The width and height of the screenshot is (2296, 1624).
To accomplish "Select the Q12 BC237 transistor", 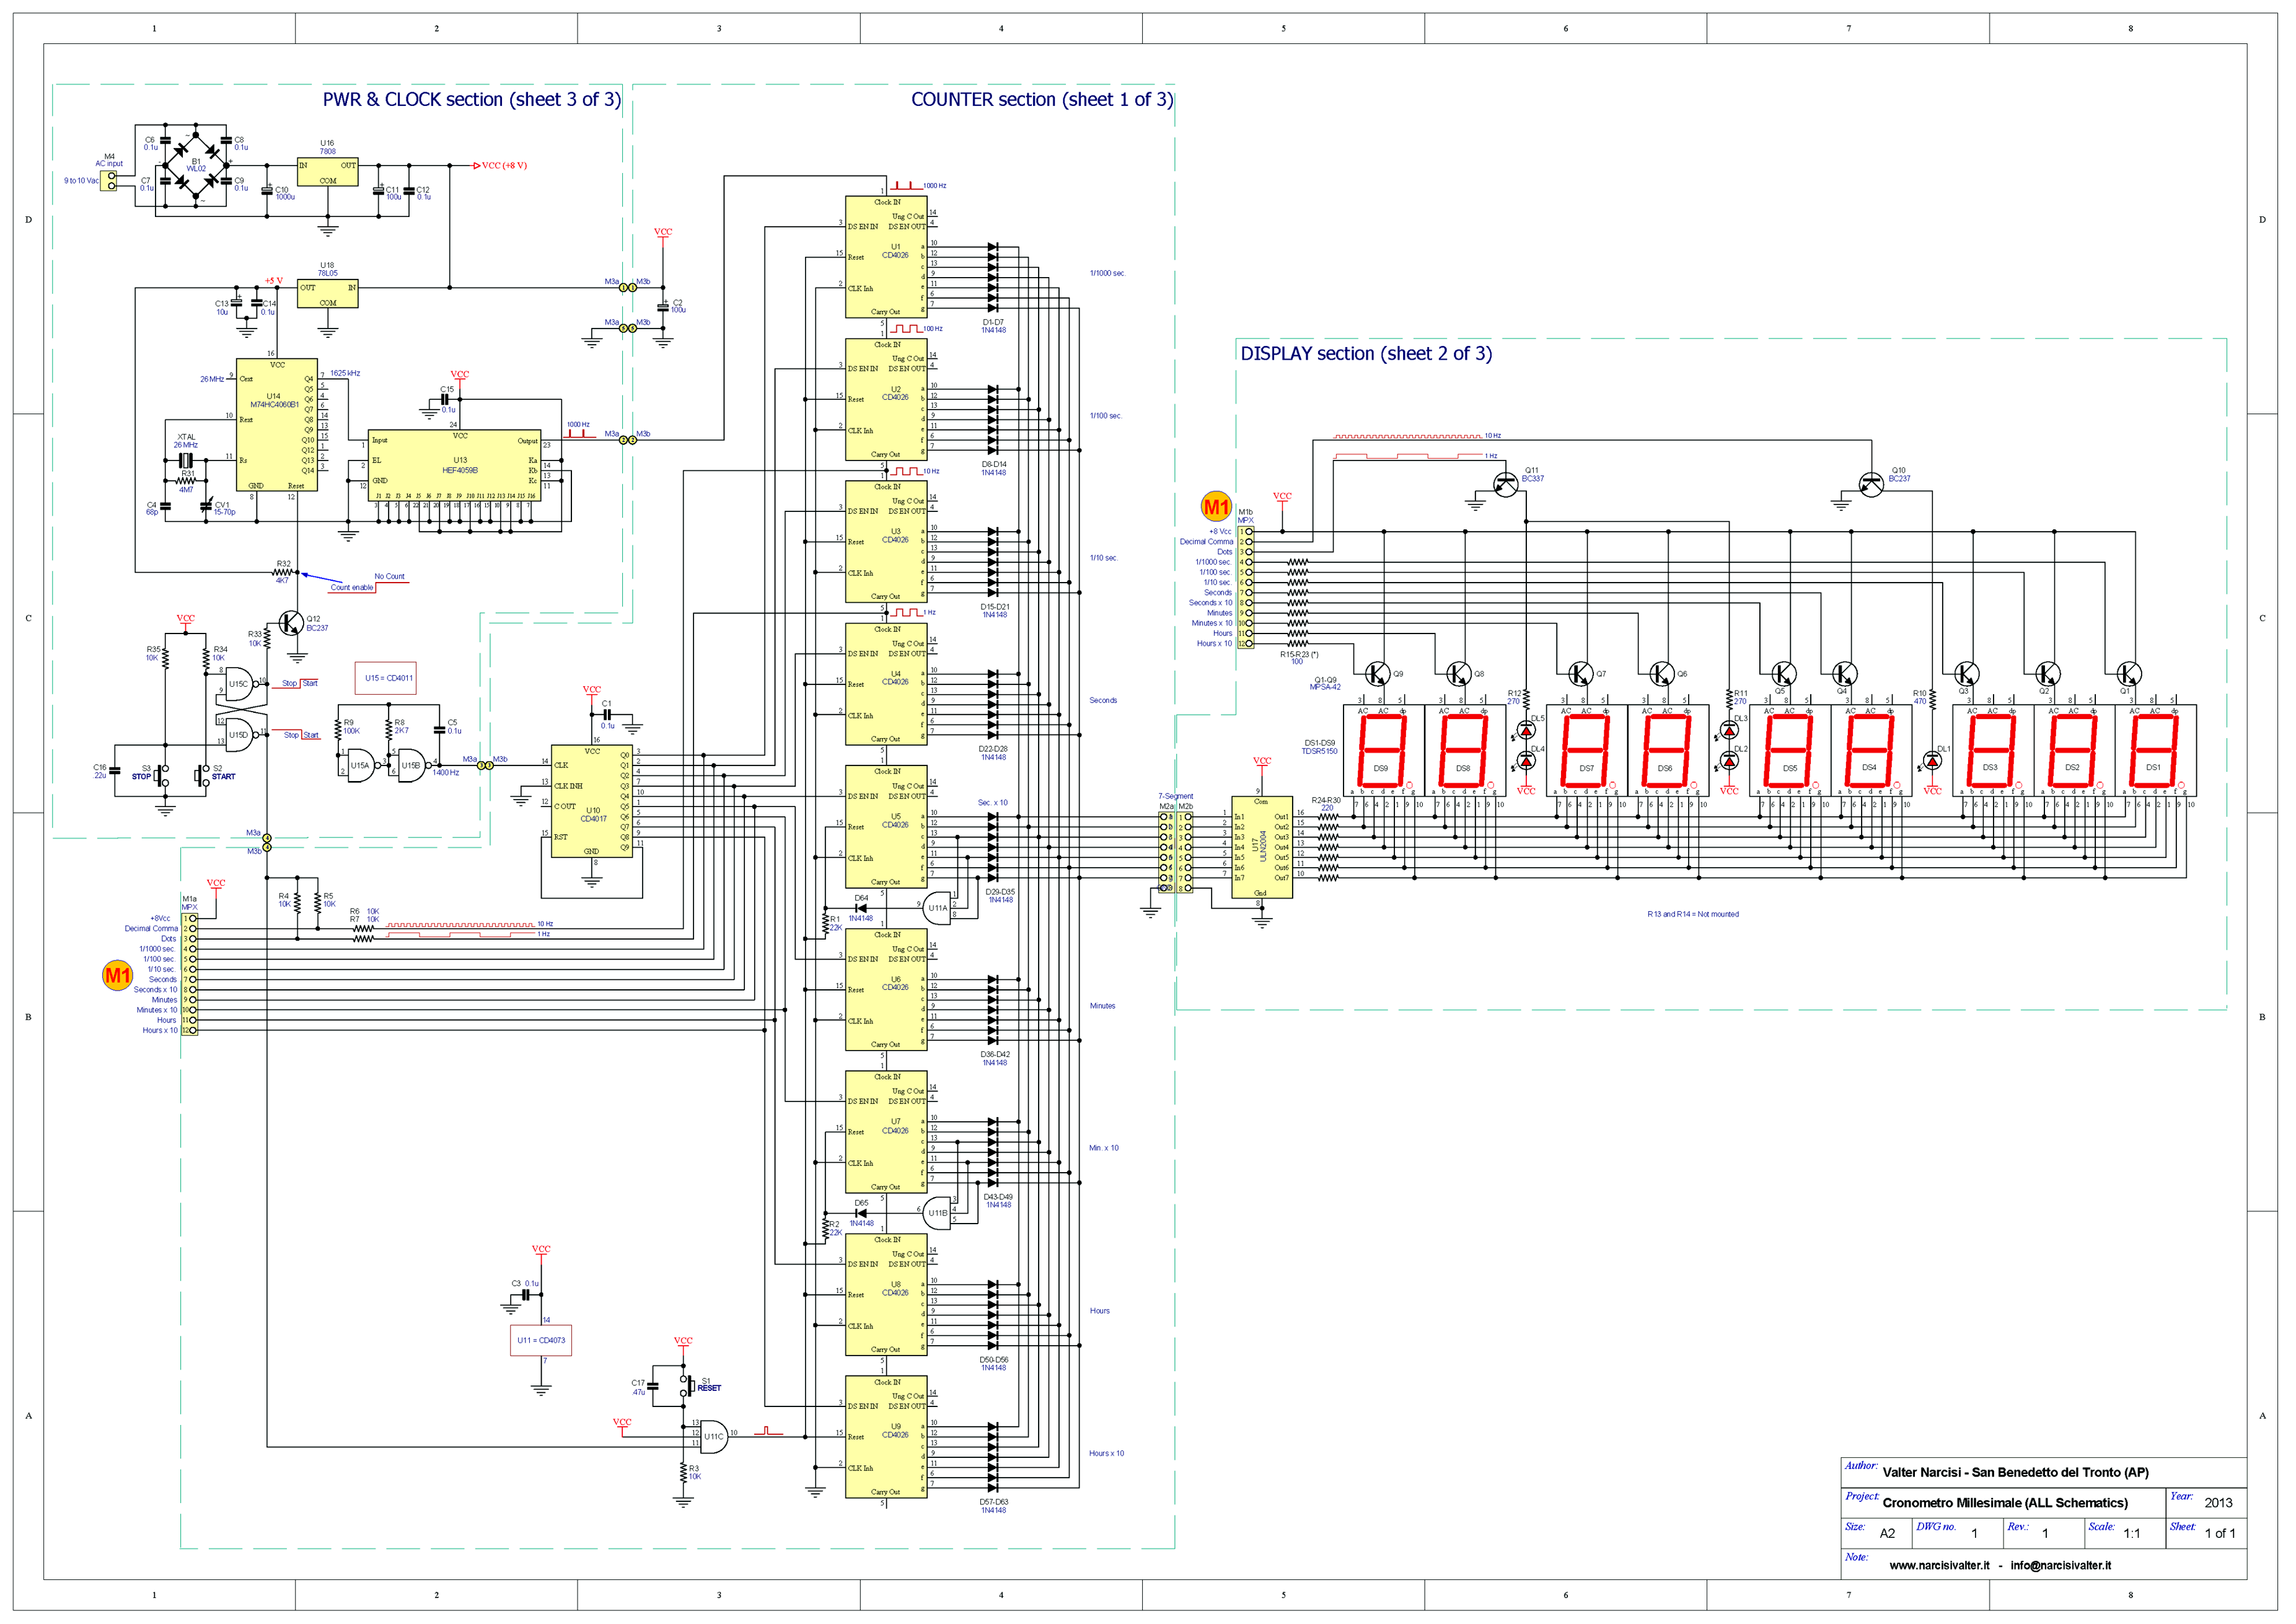I will 291,624.
